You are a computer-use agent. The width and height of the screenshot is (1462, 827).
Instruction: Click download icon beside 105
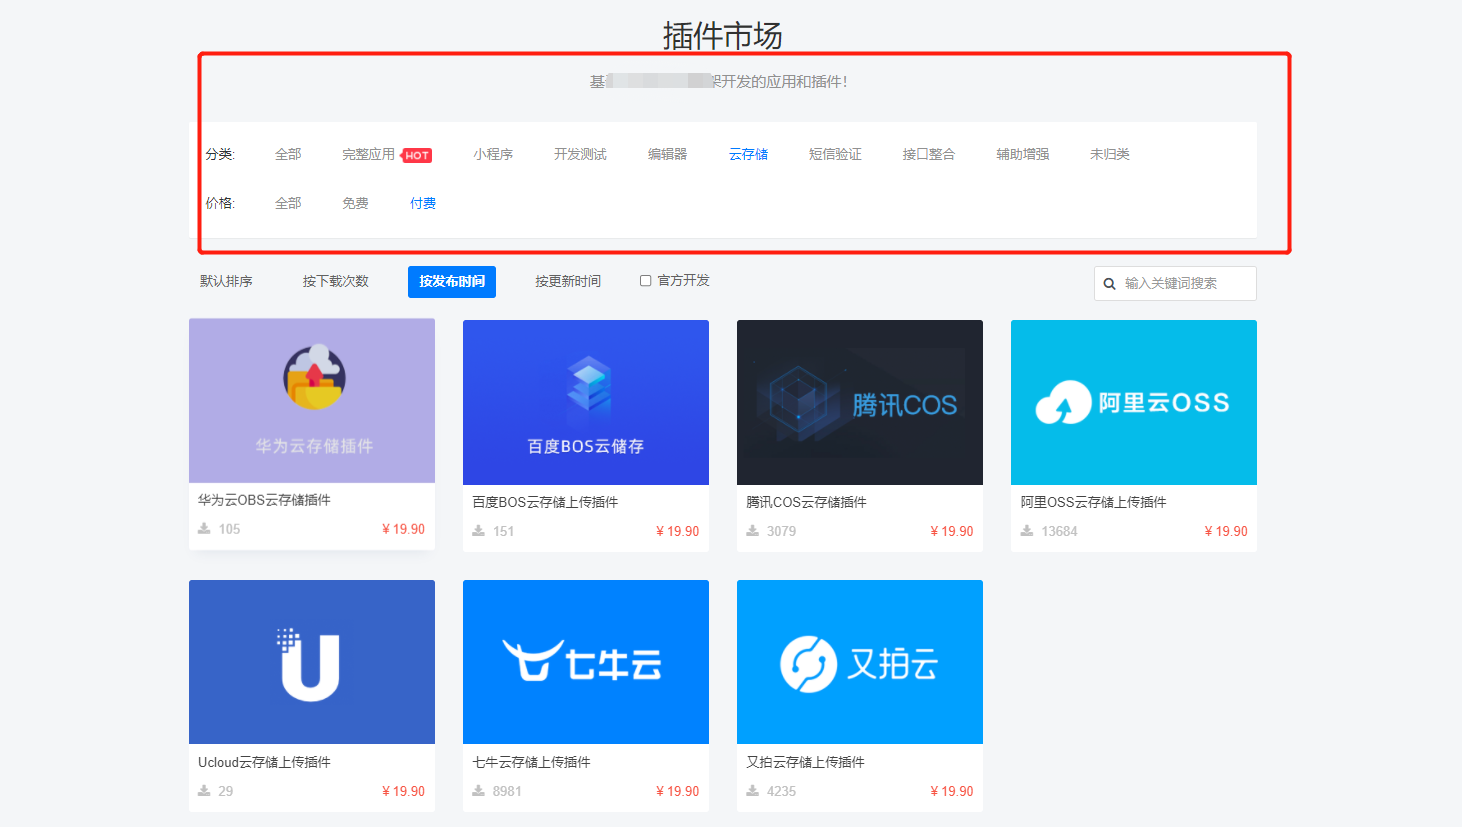(x=204, y=529)
